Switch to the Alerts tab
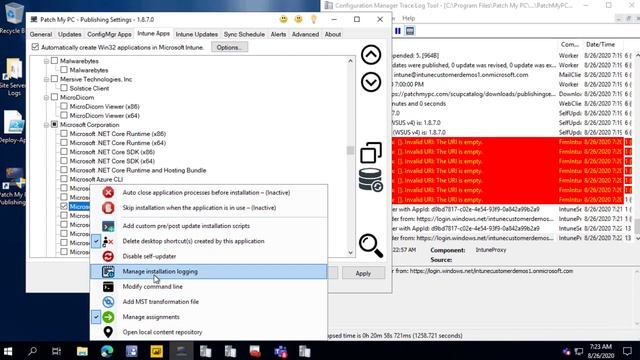The width and height of the screenshot is (640, 360). 278,34
